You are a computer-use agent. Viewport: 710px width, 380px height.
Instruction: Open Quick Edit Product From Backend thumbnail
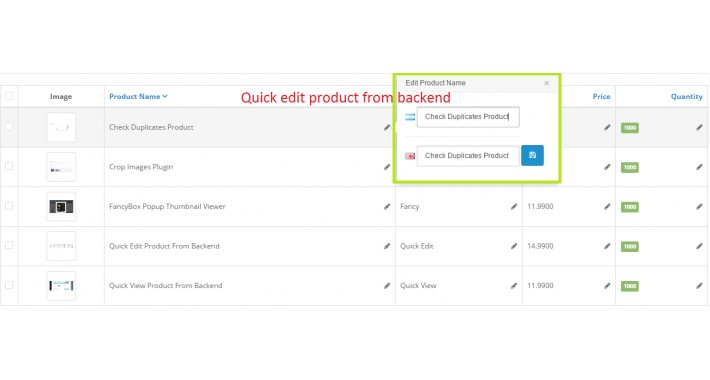click(x=61, y=246)
